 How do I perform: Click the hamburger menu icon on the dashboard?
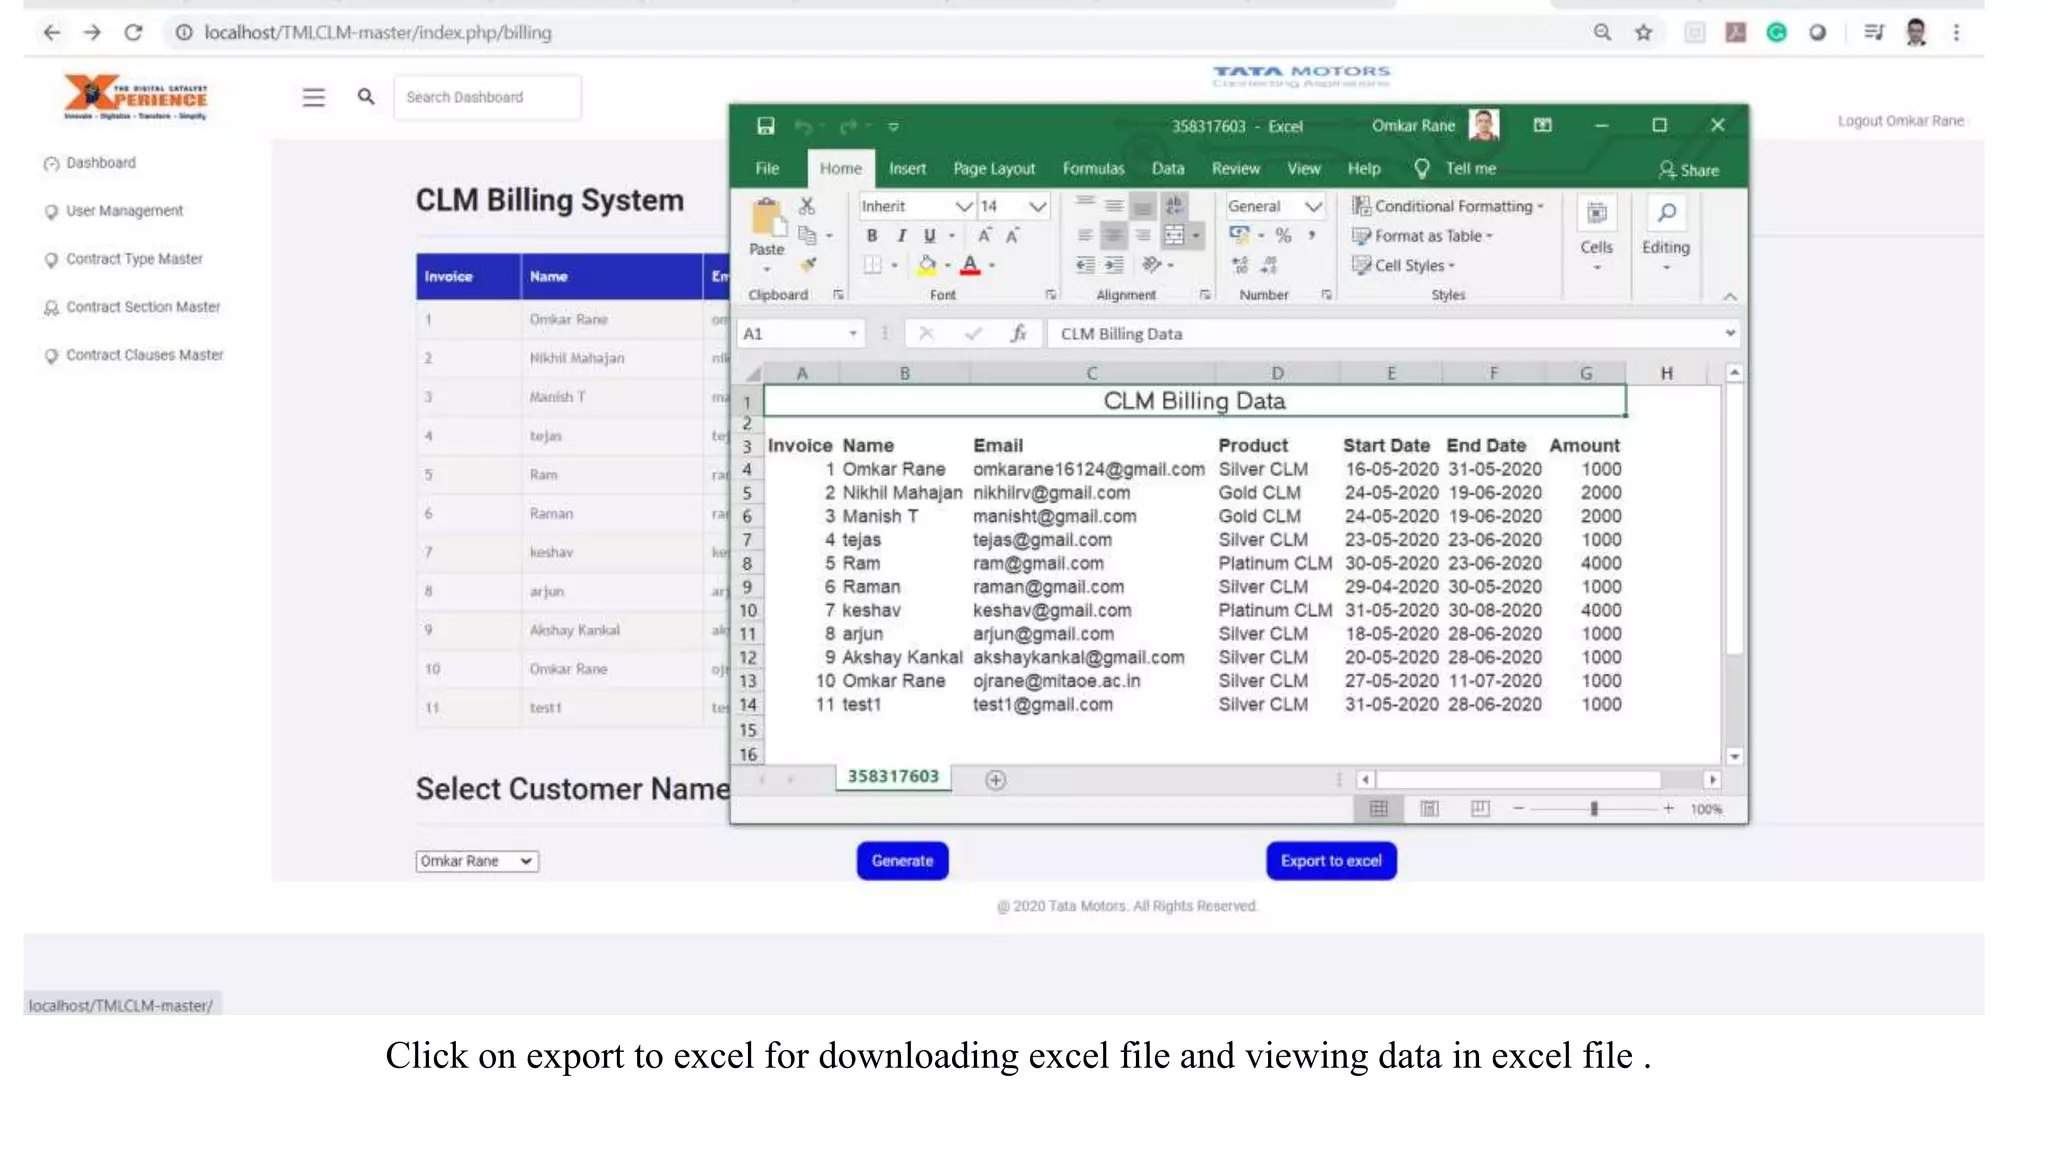tap(314, 97)
